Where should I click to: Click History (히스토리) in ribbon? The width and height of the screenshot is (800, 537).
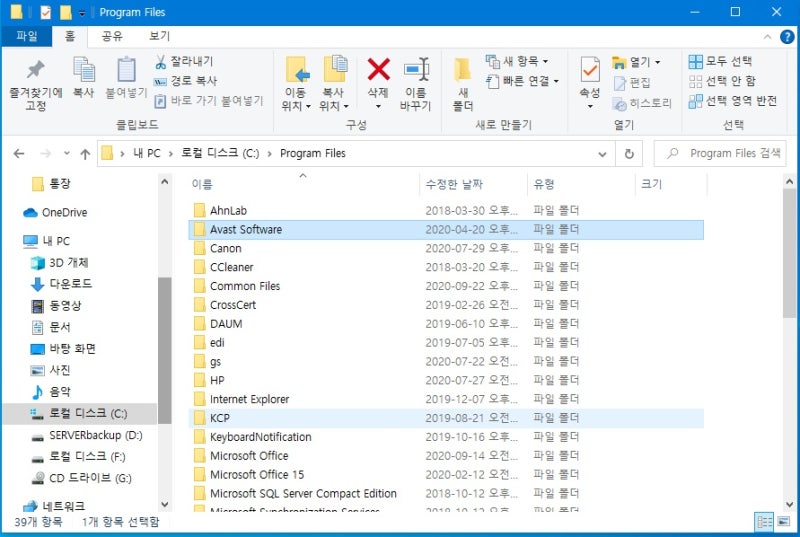tap(642, 104)
